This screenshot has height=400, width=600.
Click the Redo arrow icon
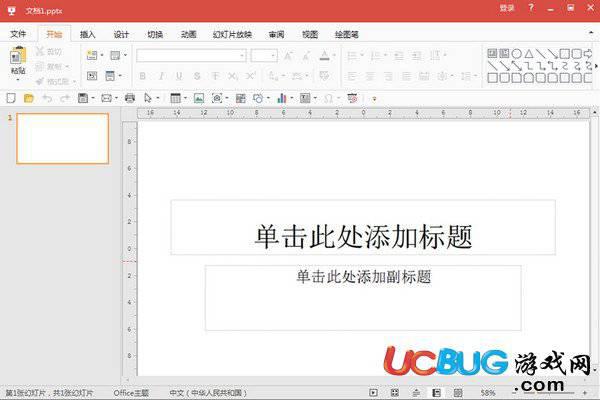[x=65, y=98]
